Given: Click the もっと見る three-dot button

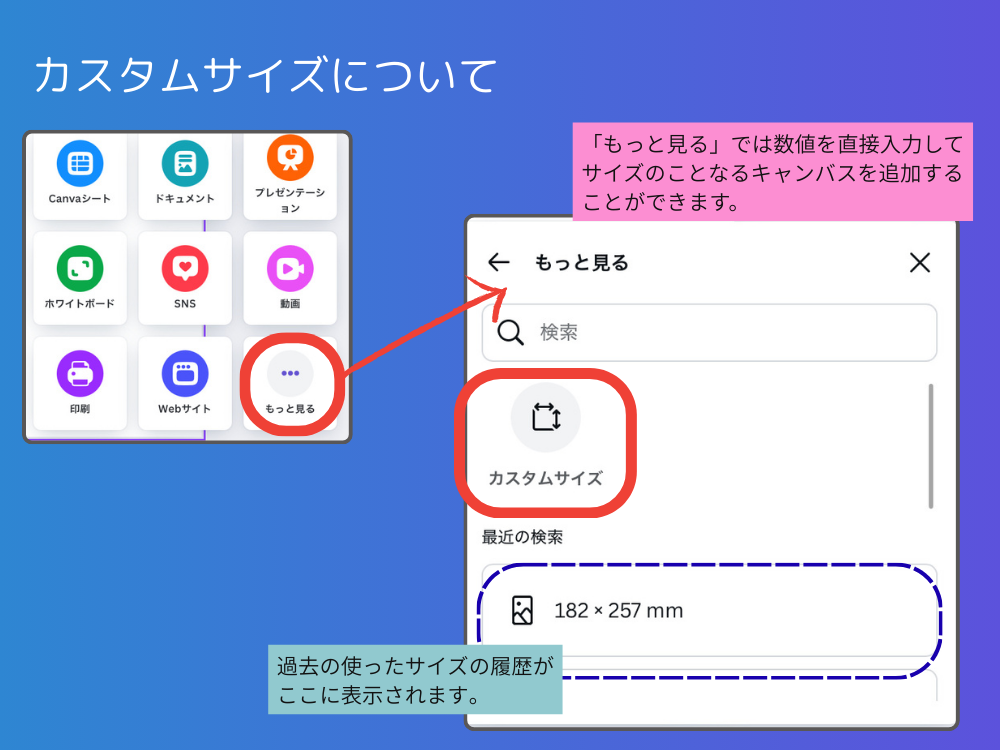Looking at the screenshot, I should point(290,374).
